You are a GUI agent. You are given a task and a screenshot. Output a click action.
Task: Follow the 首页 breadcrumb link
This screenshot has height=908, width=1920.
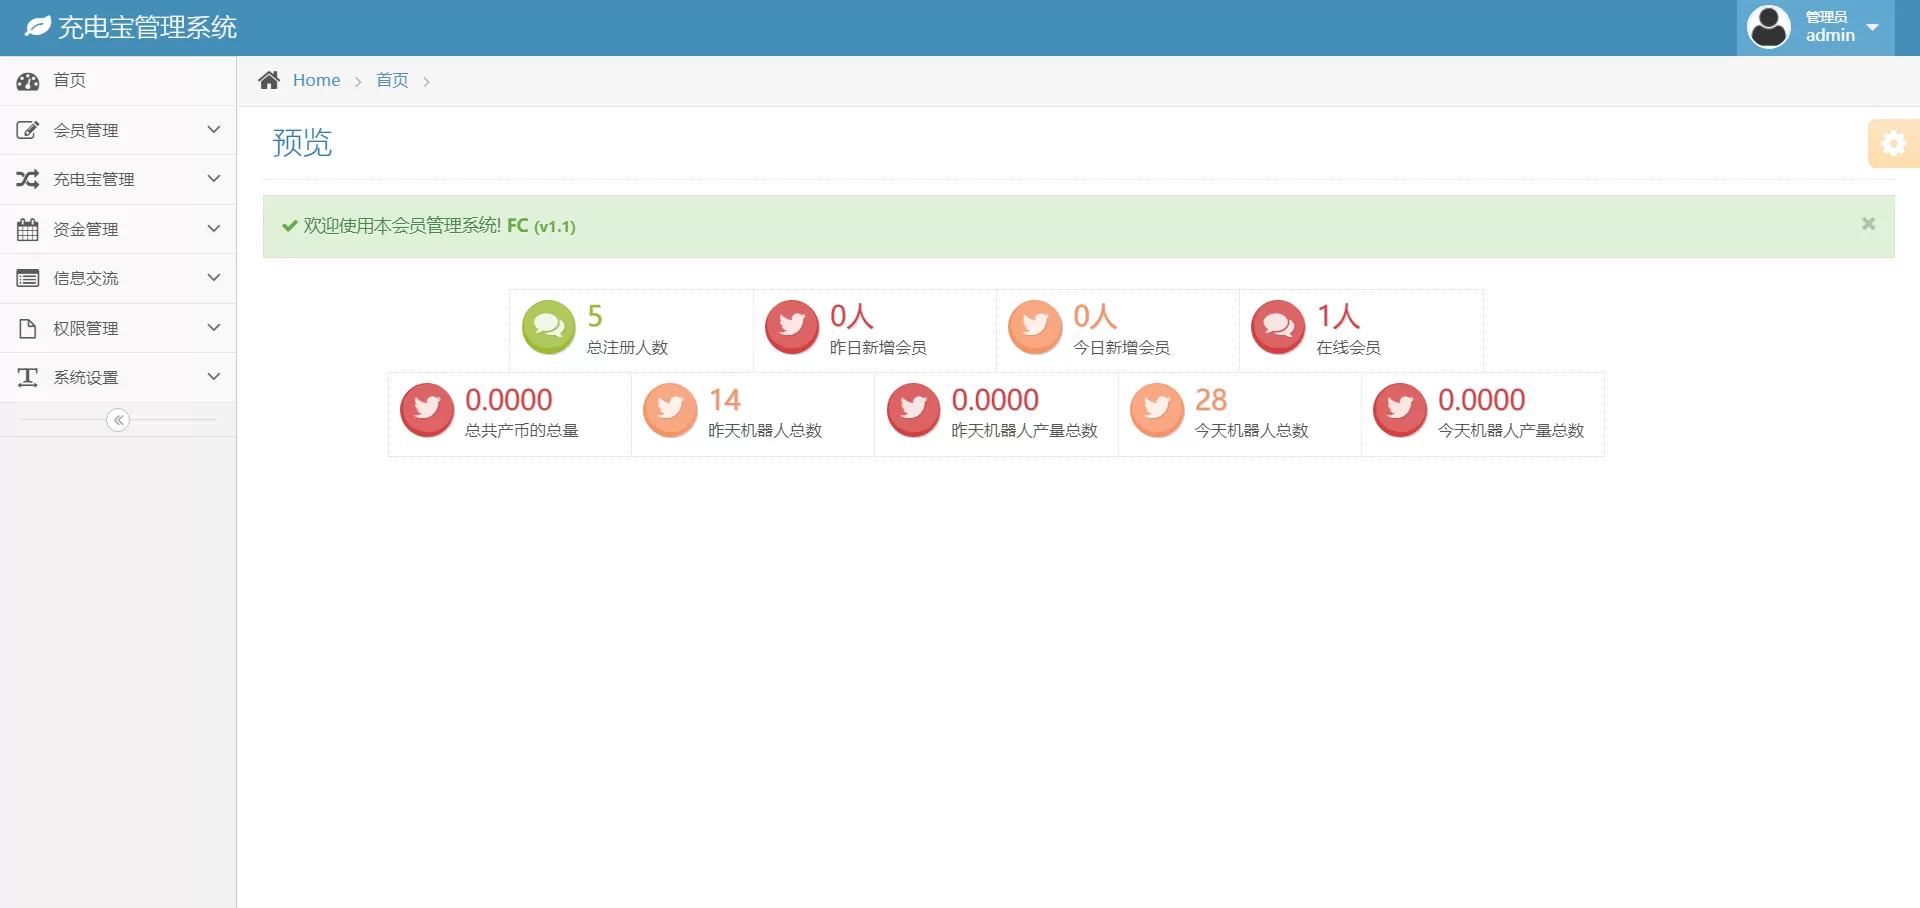tap(392, 80)
